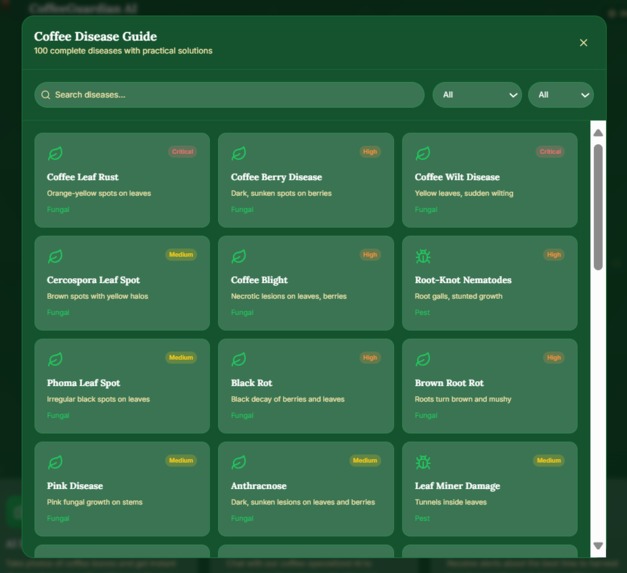The height and width of the screenshot is (573, 627).
Task: Click 'Pink fungal growth on stems' description
Action: click(x=94, y=502)
